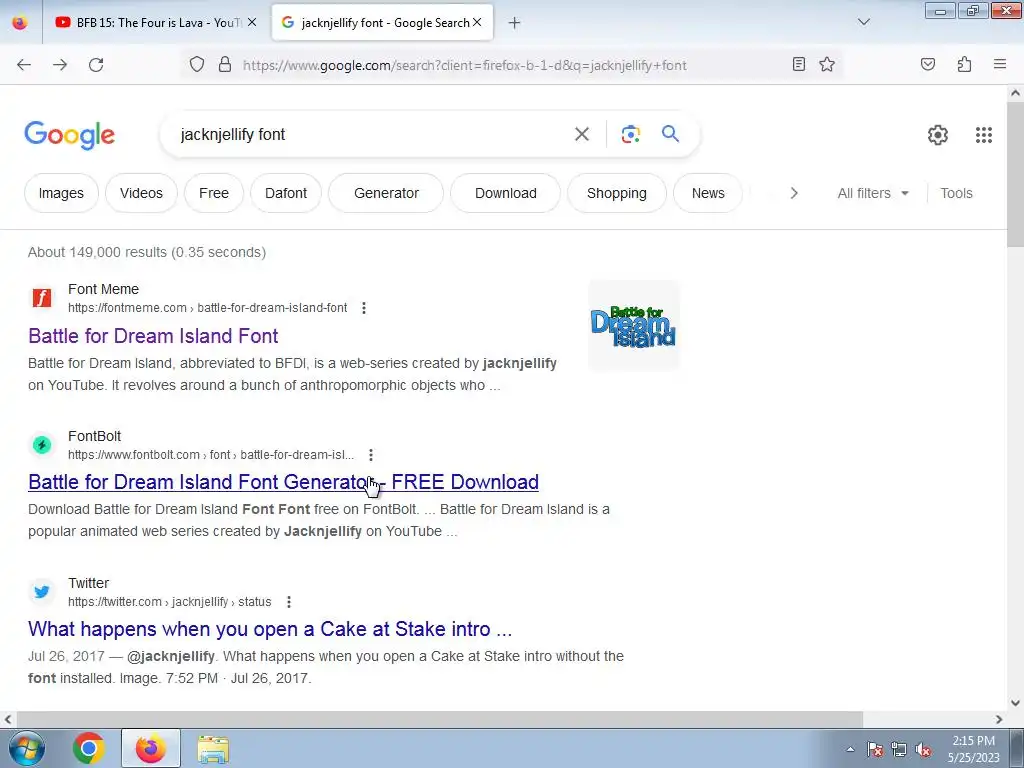The image size is (1024, 768).
Task: Expand the All filters dropdown
Action: [873, 193]
